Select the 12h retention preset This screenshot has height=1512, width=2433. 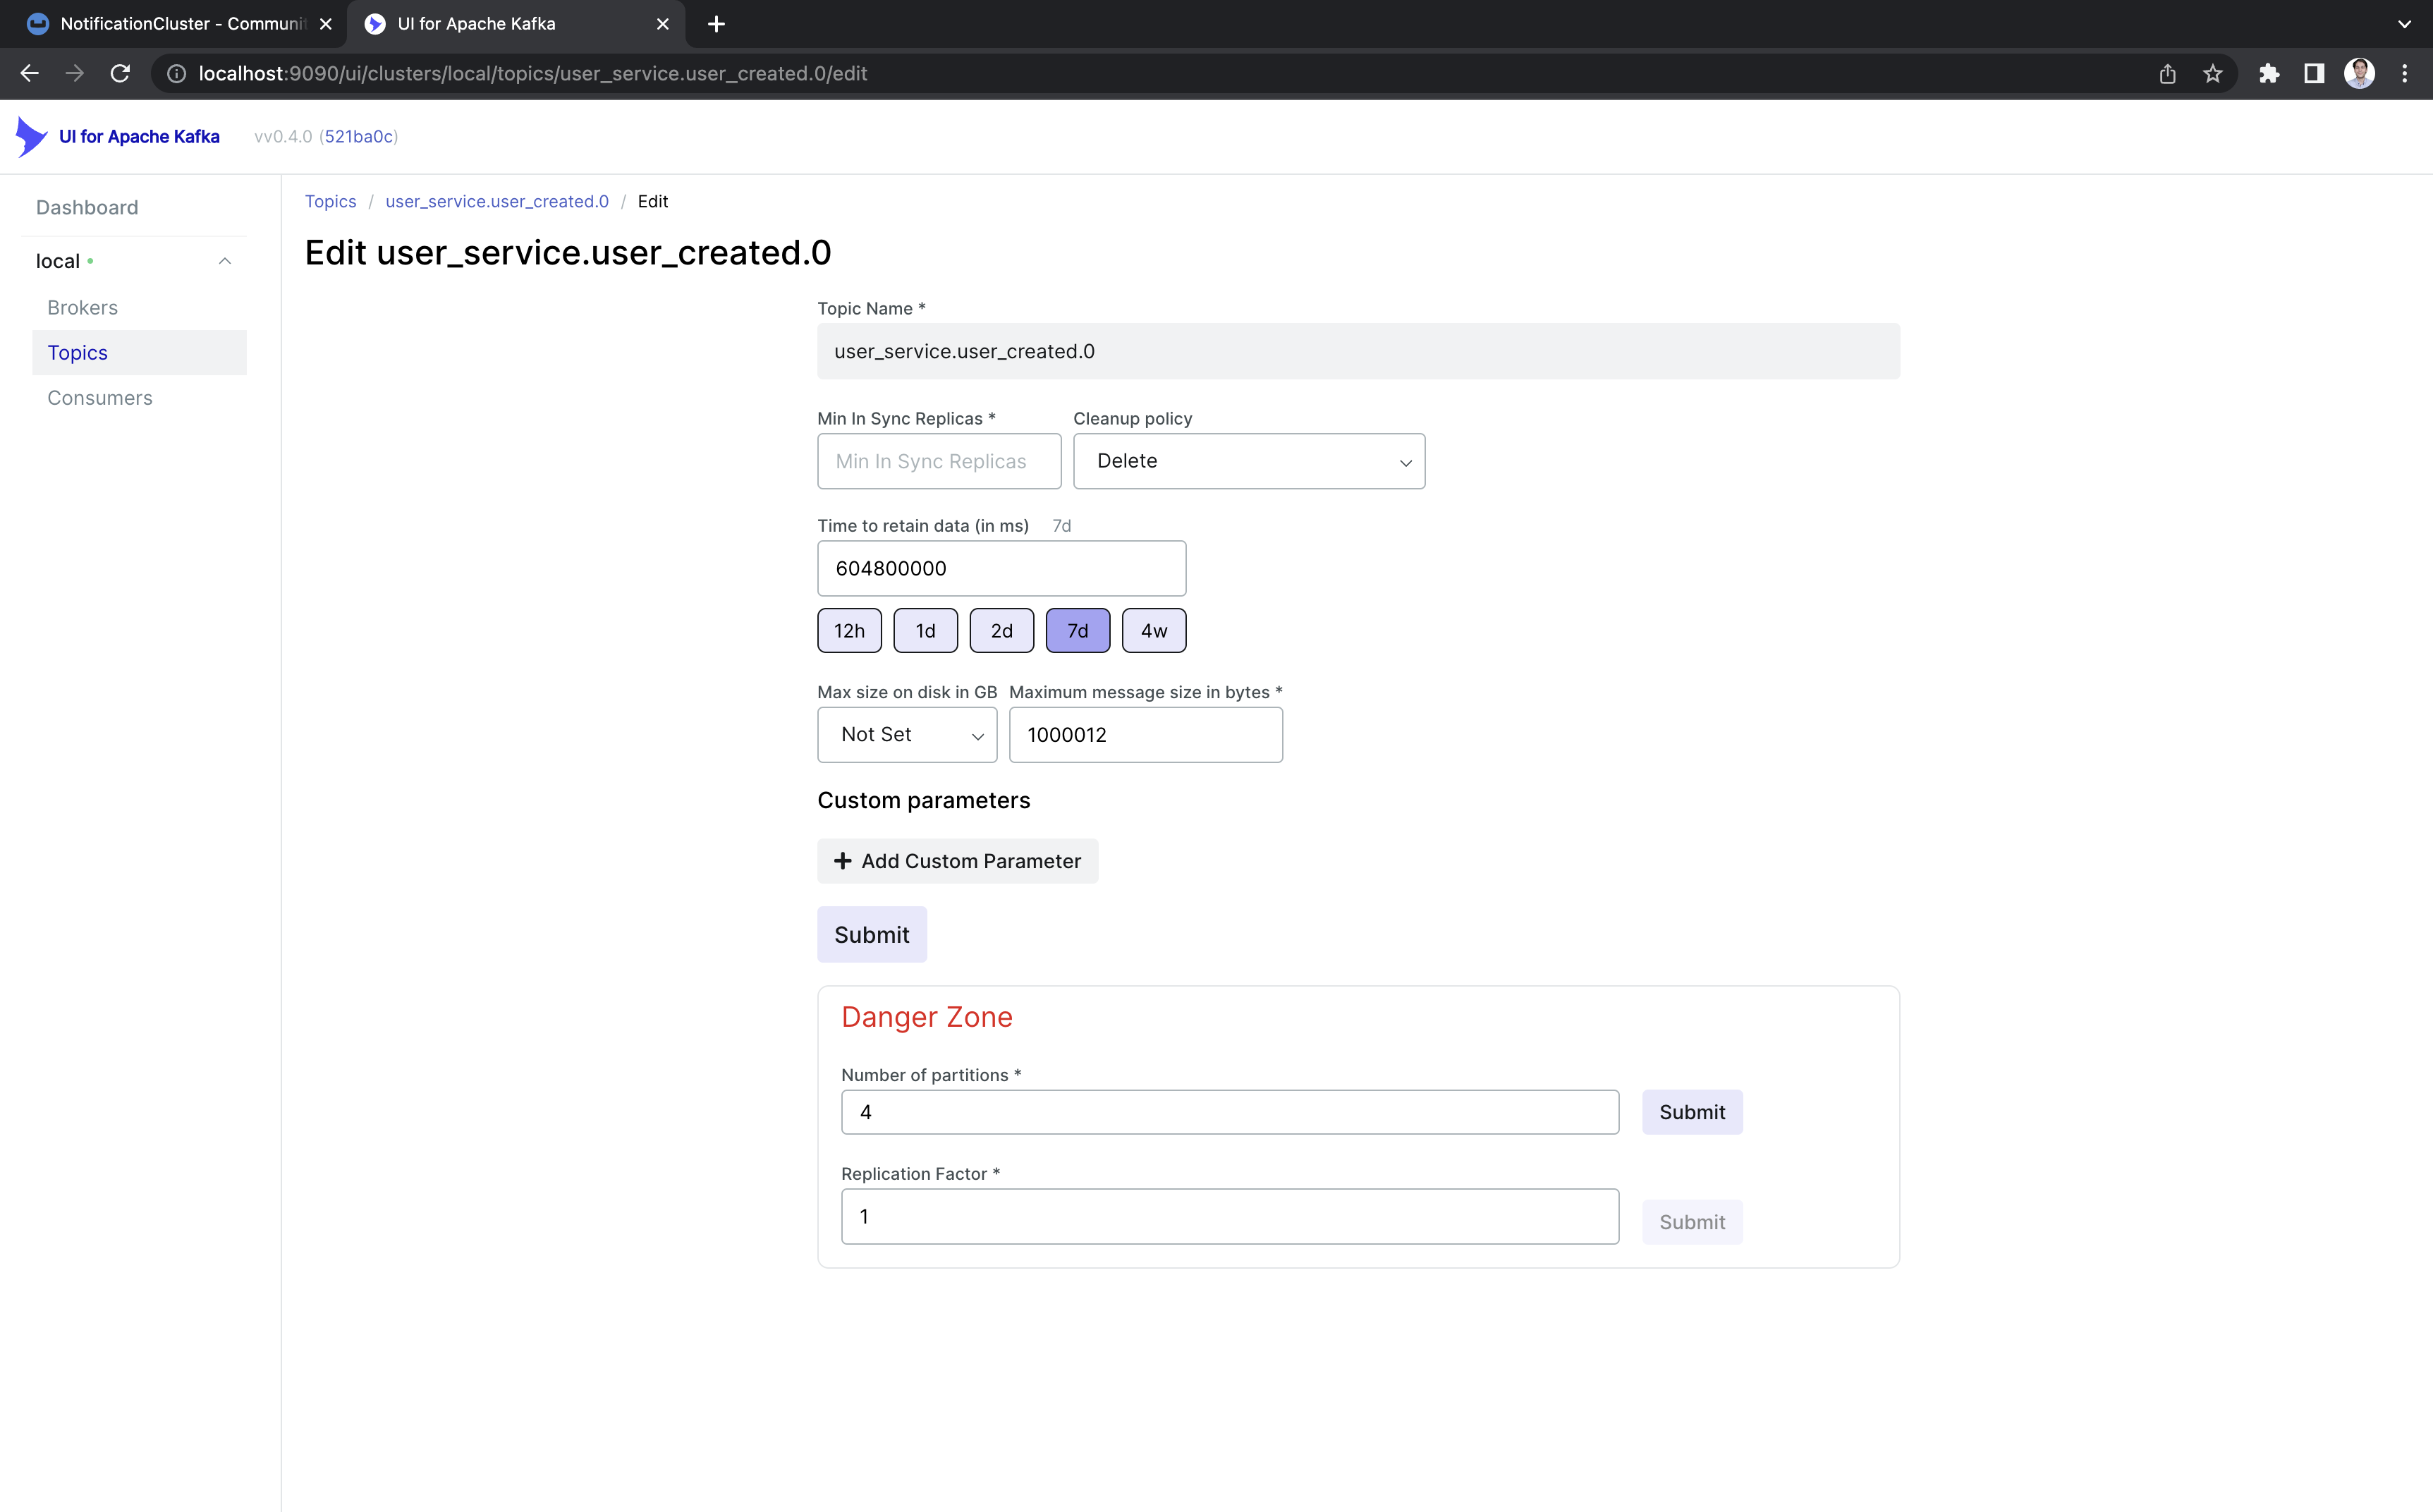[849, 631]
